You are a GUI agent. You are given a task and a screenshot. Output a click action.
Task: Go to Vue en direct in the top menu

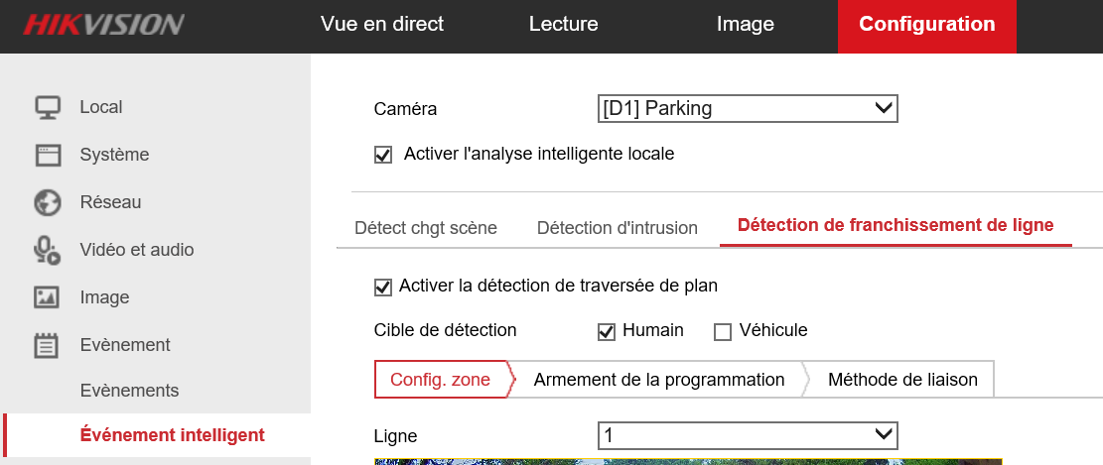(382, 24)
